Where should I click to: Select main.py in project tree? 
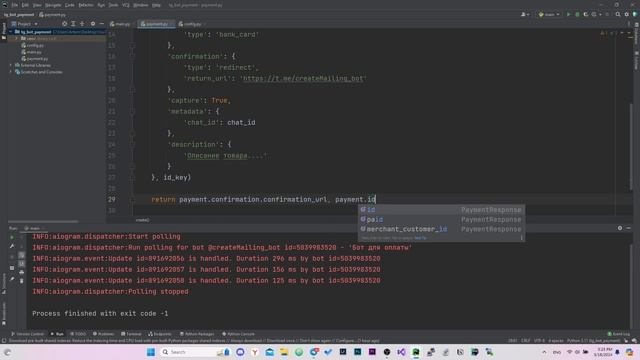[x=31, y=52]
